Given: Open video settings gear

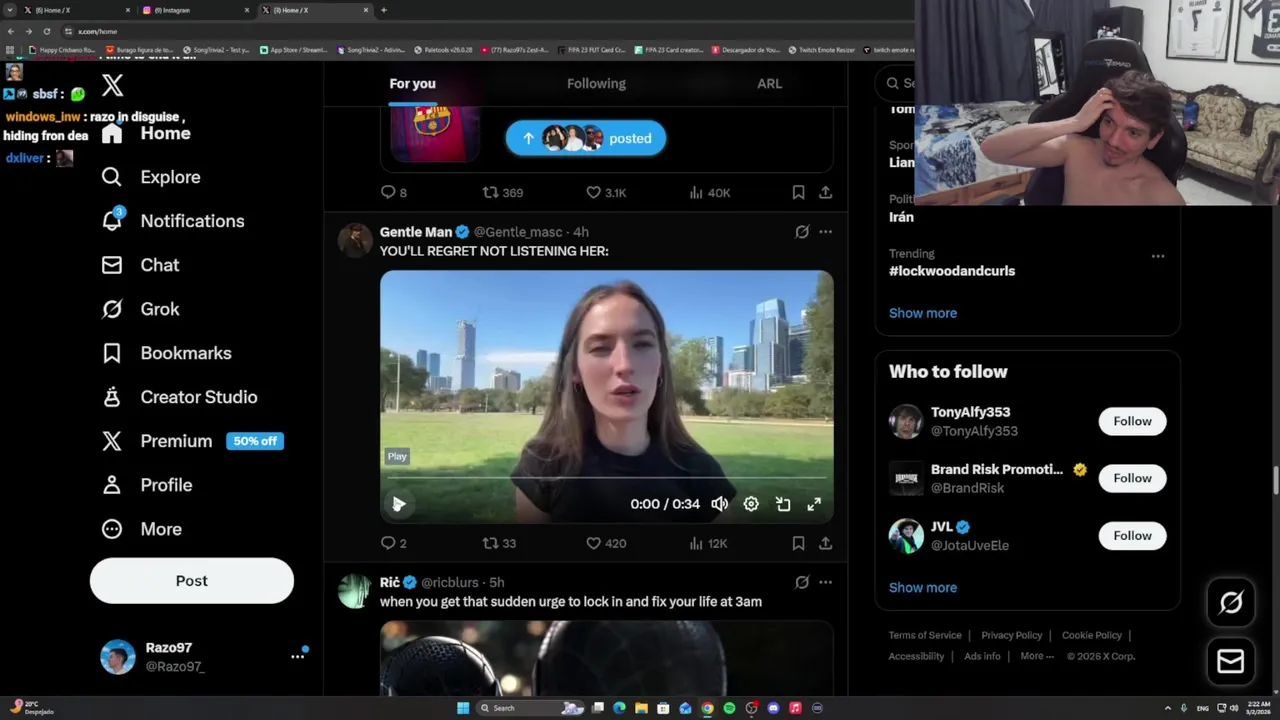Looking at the screenshot, I should pos(751,504).
